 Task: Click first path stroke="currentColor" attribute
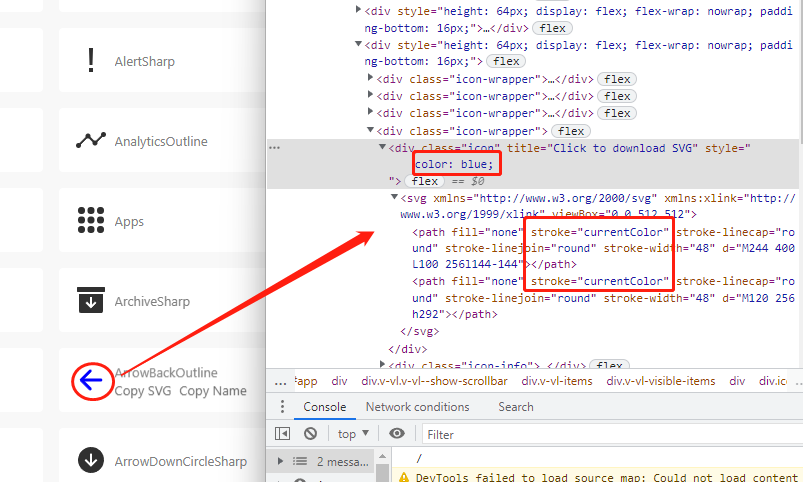point(600,233)
